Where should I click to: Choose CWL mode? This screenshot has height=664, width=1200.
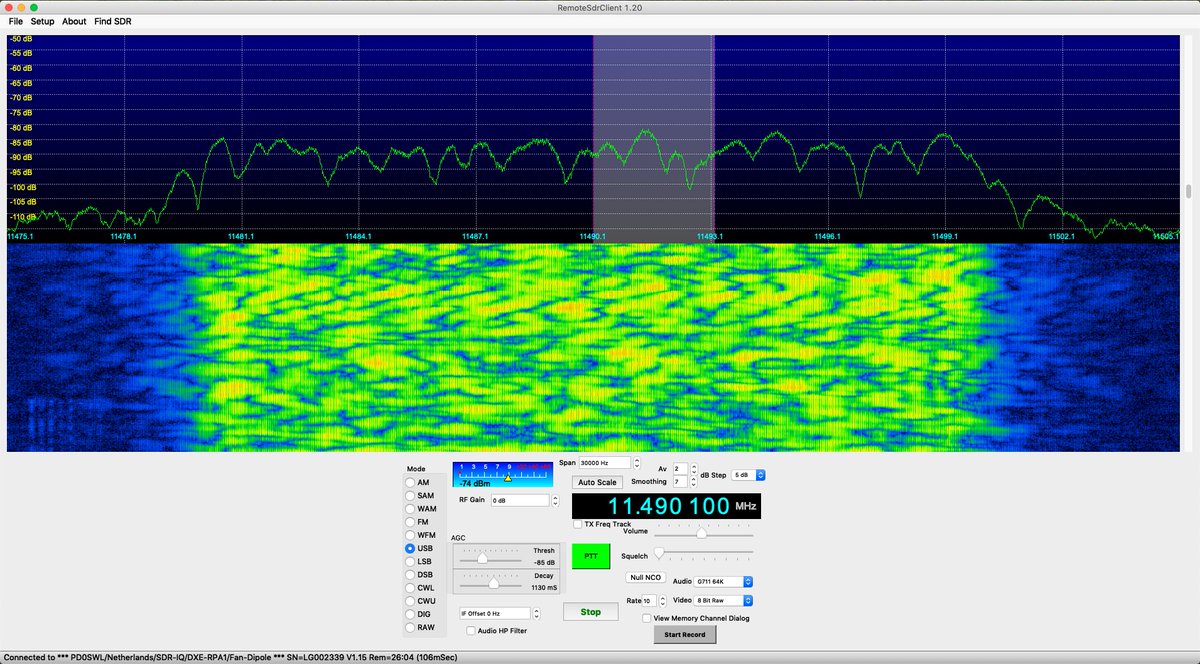[410, 588]
